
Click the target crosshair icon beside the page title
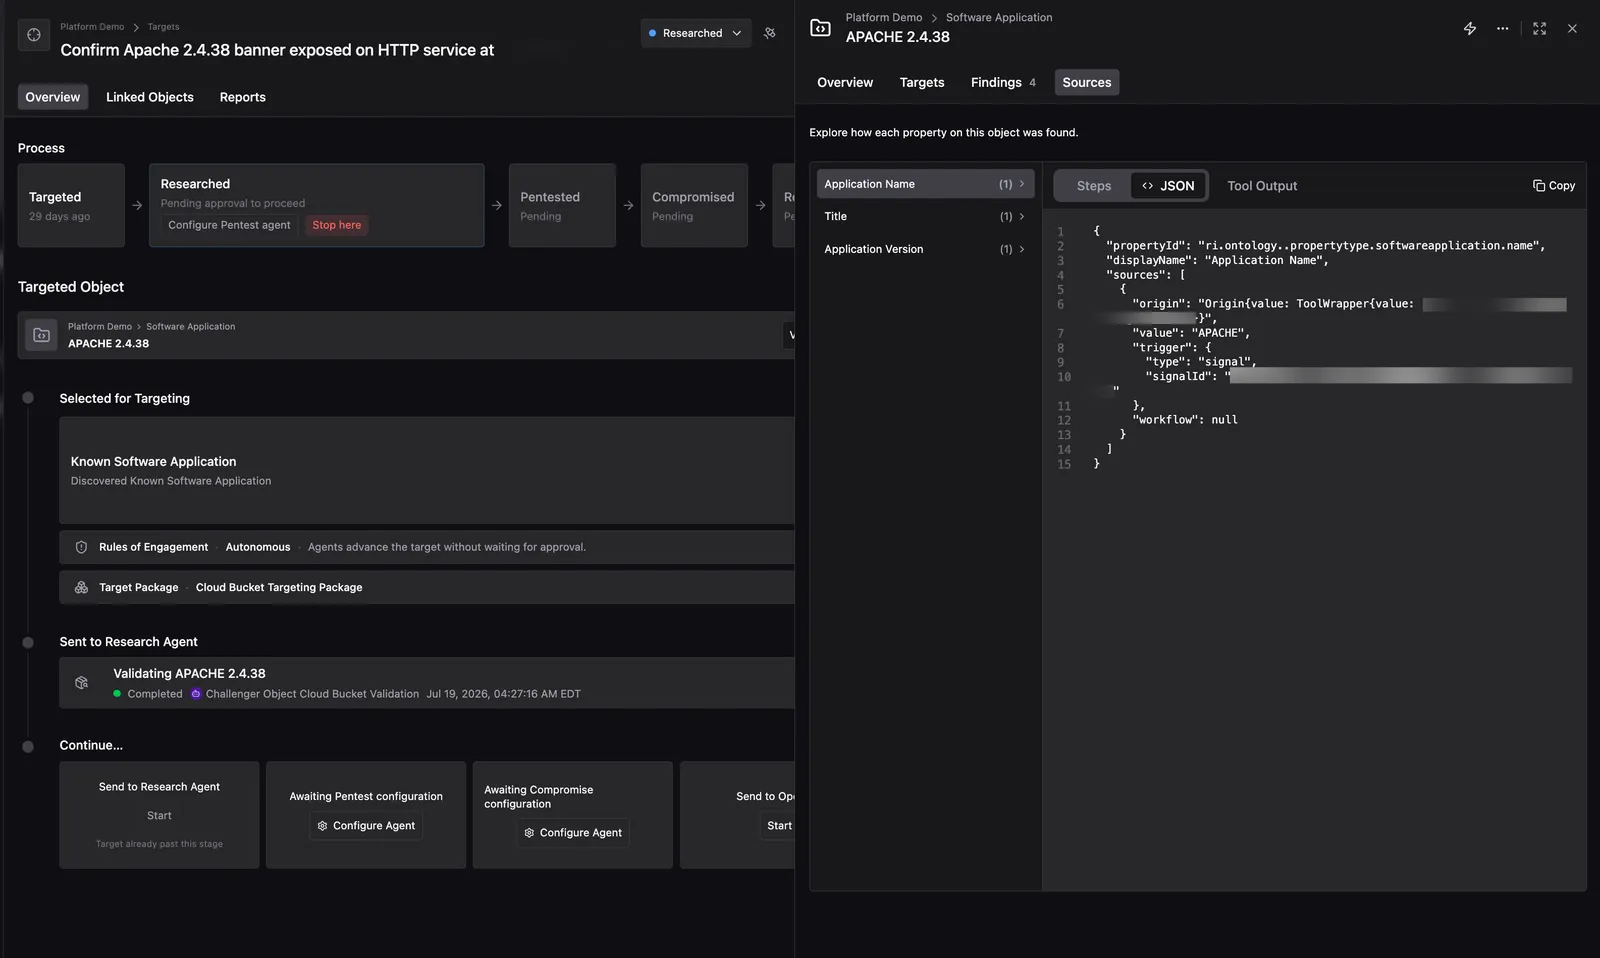coord(34,35)
